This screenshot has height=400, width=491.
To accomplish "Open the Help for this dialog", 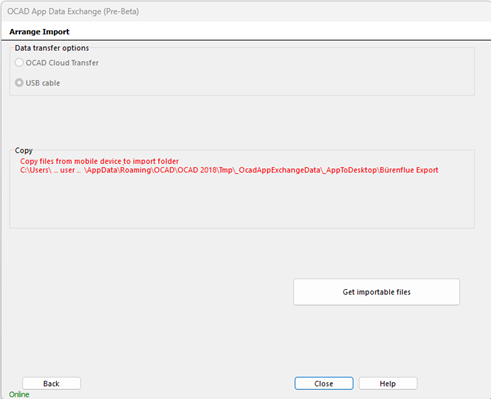I will [x=388, y=383].
